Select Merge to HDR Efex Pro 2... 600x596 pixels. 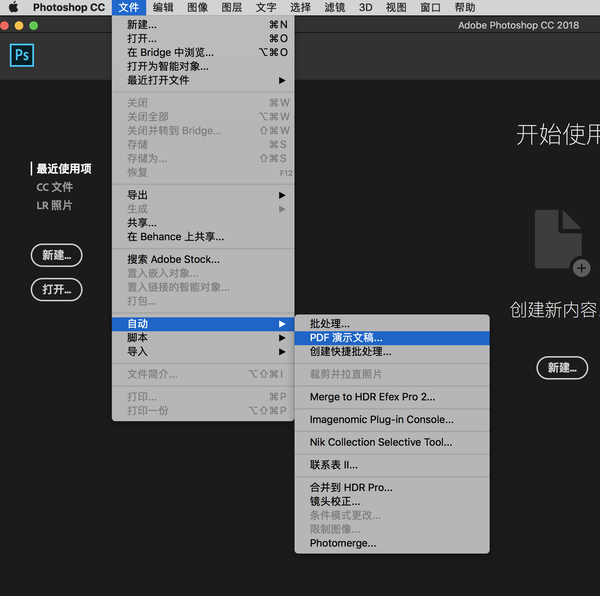click(392, 397)
